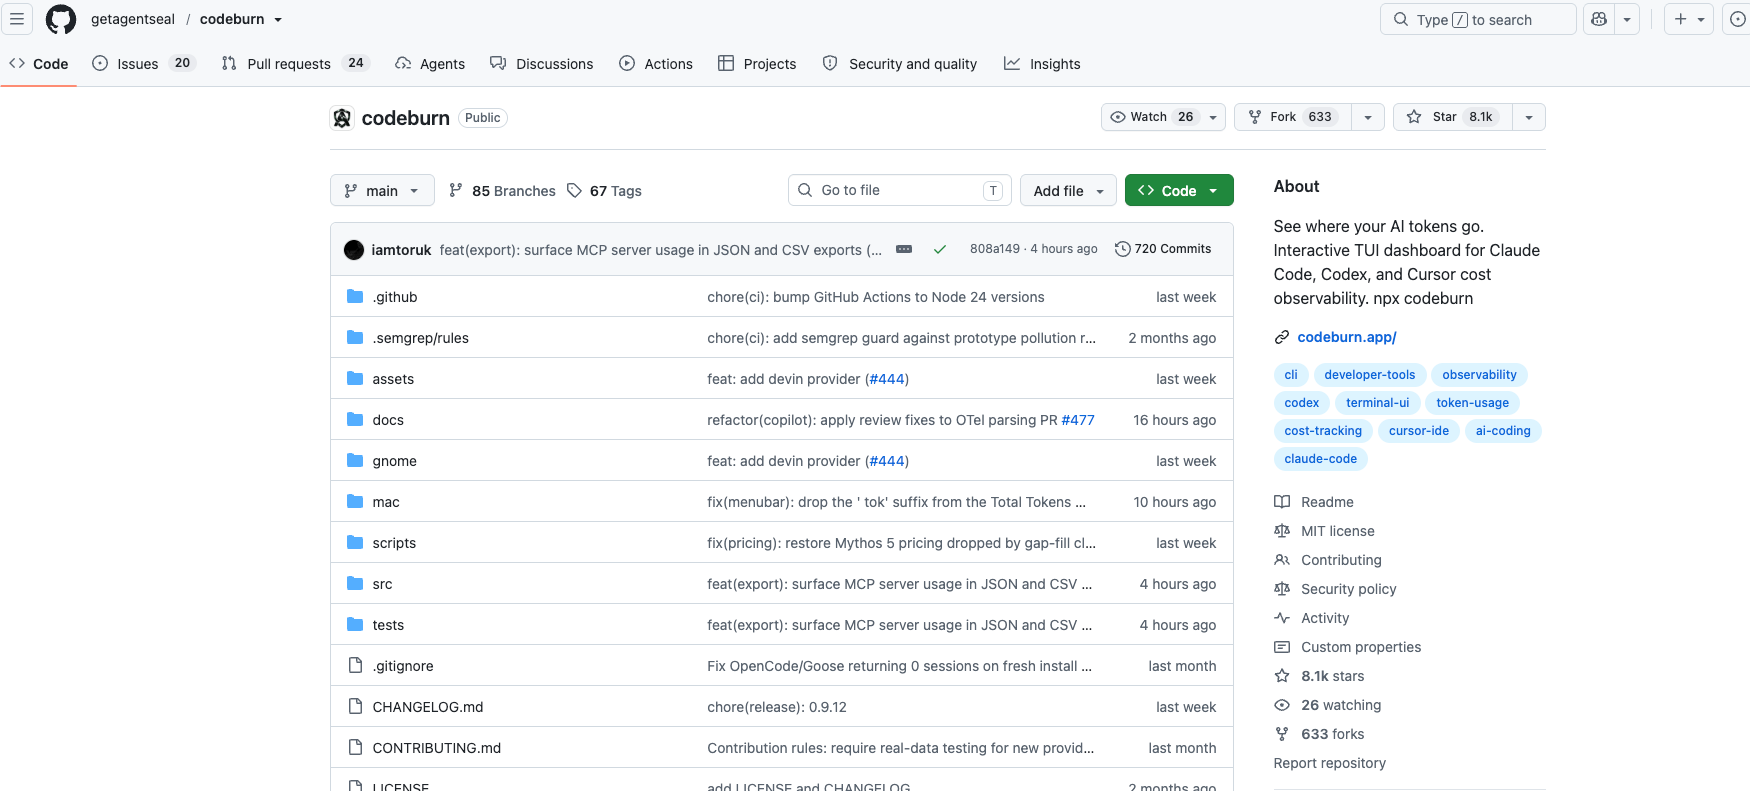Click the branch icon beside 85 Branches

456,190
